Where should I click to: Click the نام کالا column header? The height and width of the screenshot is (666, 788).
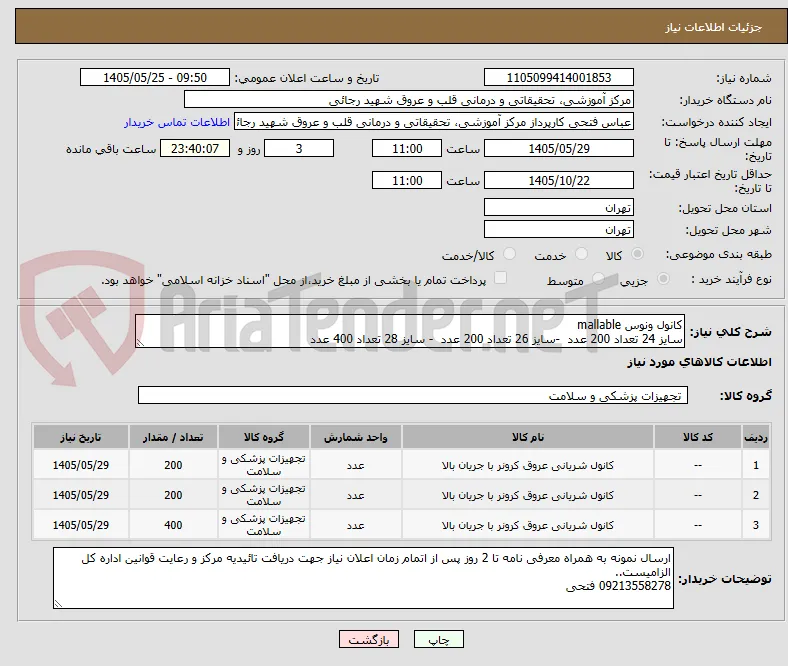coord(528,437)
